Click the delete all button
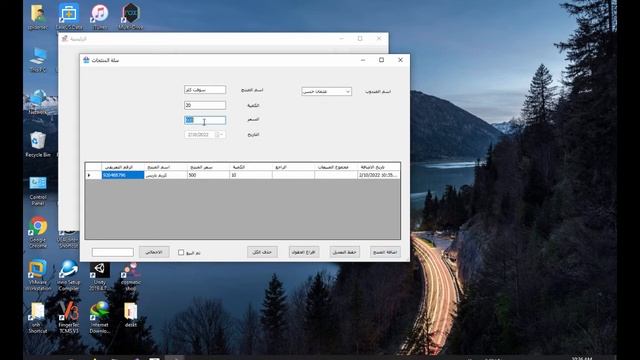Screen dimensions: 640x360 tap(262, 252)
